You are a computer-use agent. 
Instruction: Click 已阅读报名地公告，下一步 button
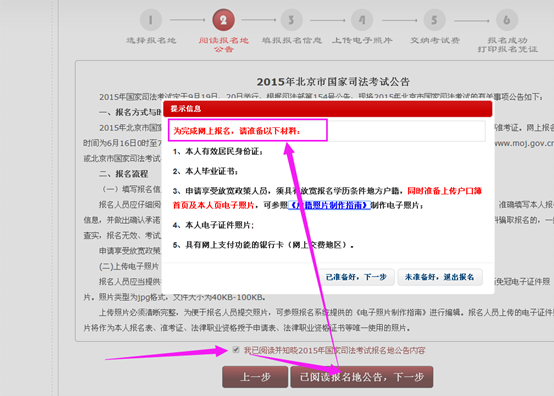[x=362, y=377]
